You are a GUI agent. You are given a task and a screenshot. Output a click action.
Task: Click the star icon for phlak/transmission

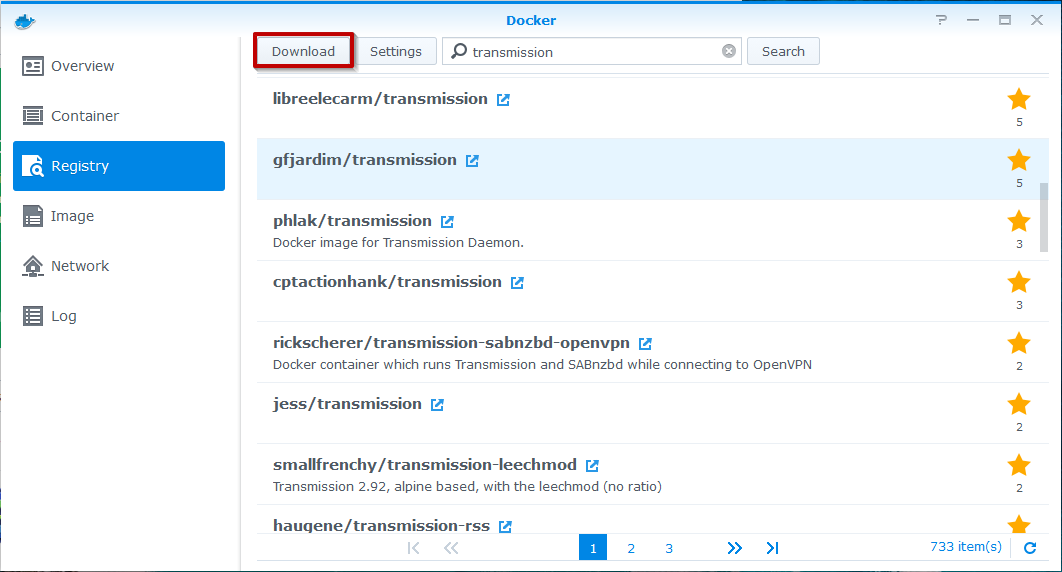(1019, 221)
